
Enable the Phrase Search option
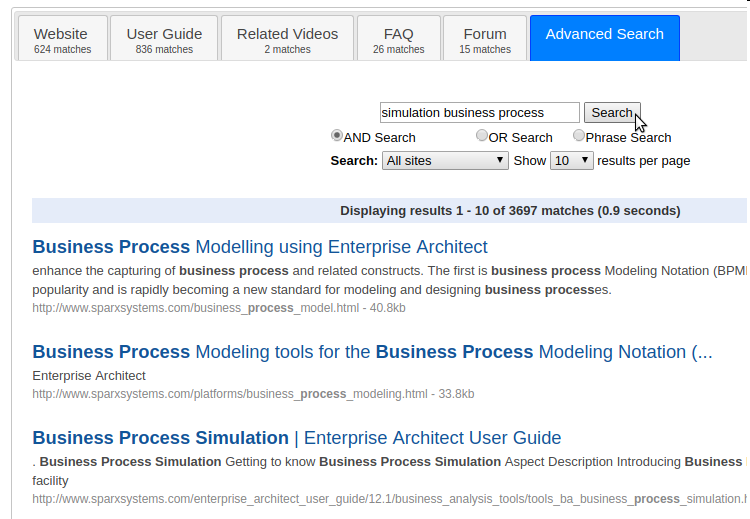pos(579,136)
